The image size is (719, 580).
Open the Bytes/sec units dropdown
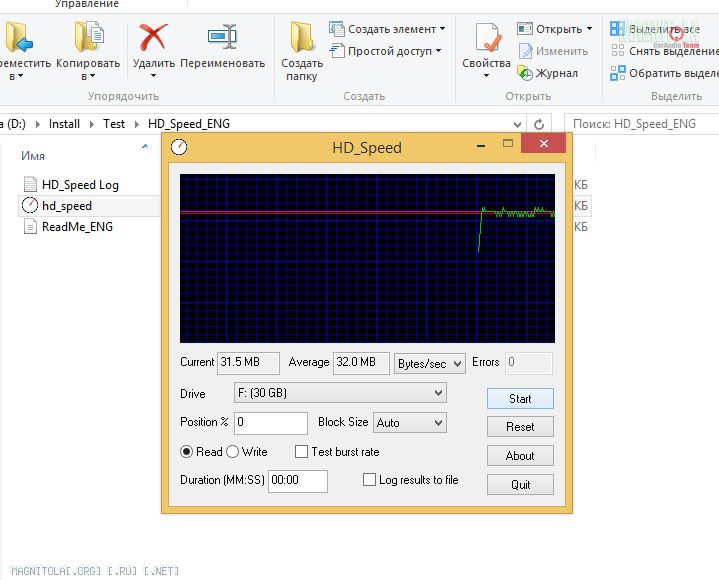click(x=430, y=364)
